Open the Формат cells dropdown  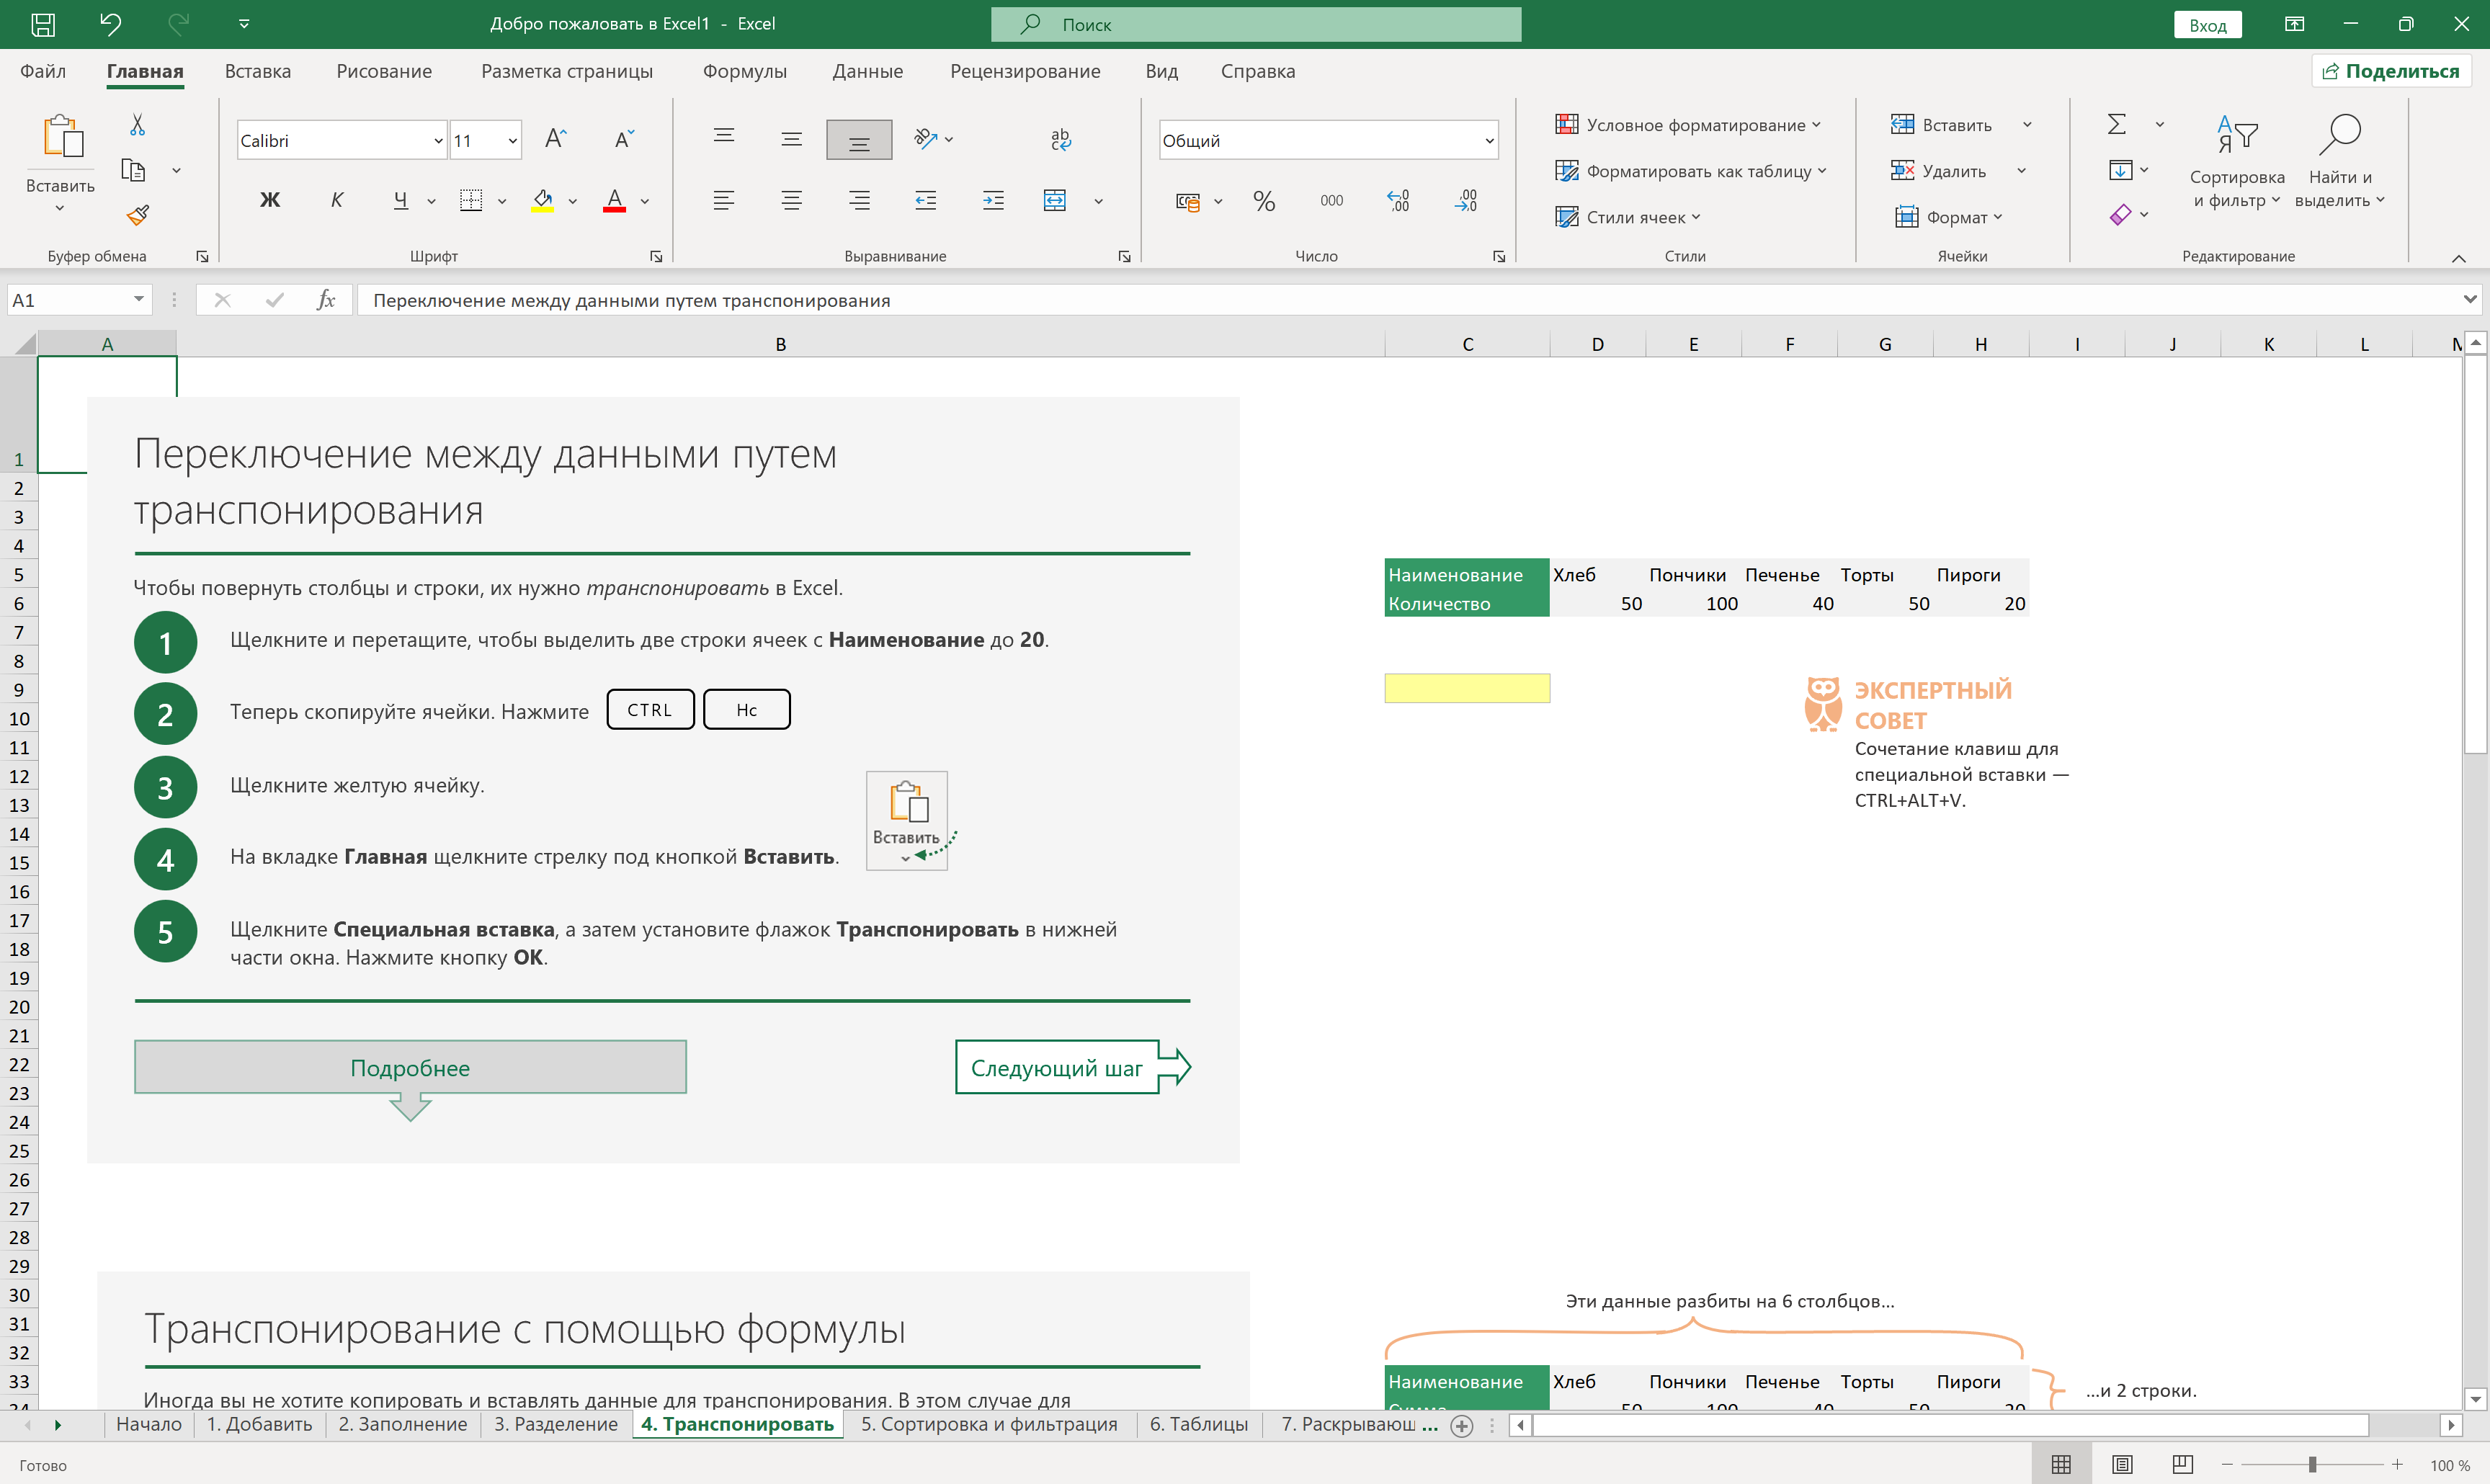point(1948,217)
